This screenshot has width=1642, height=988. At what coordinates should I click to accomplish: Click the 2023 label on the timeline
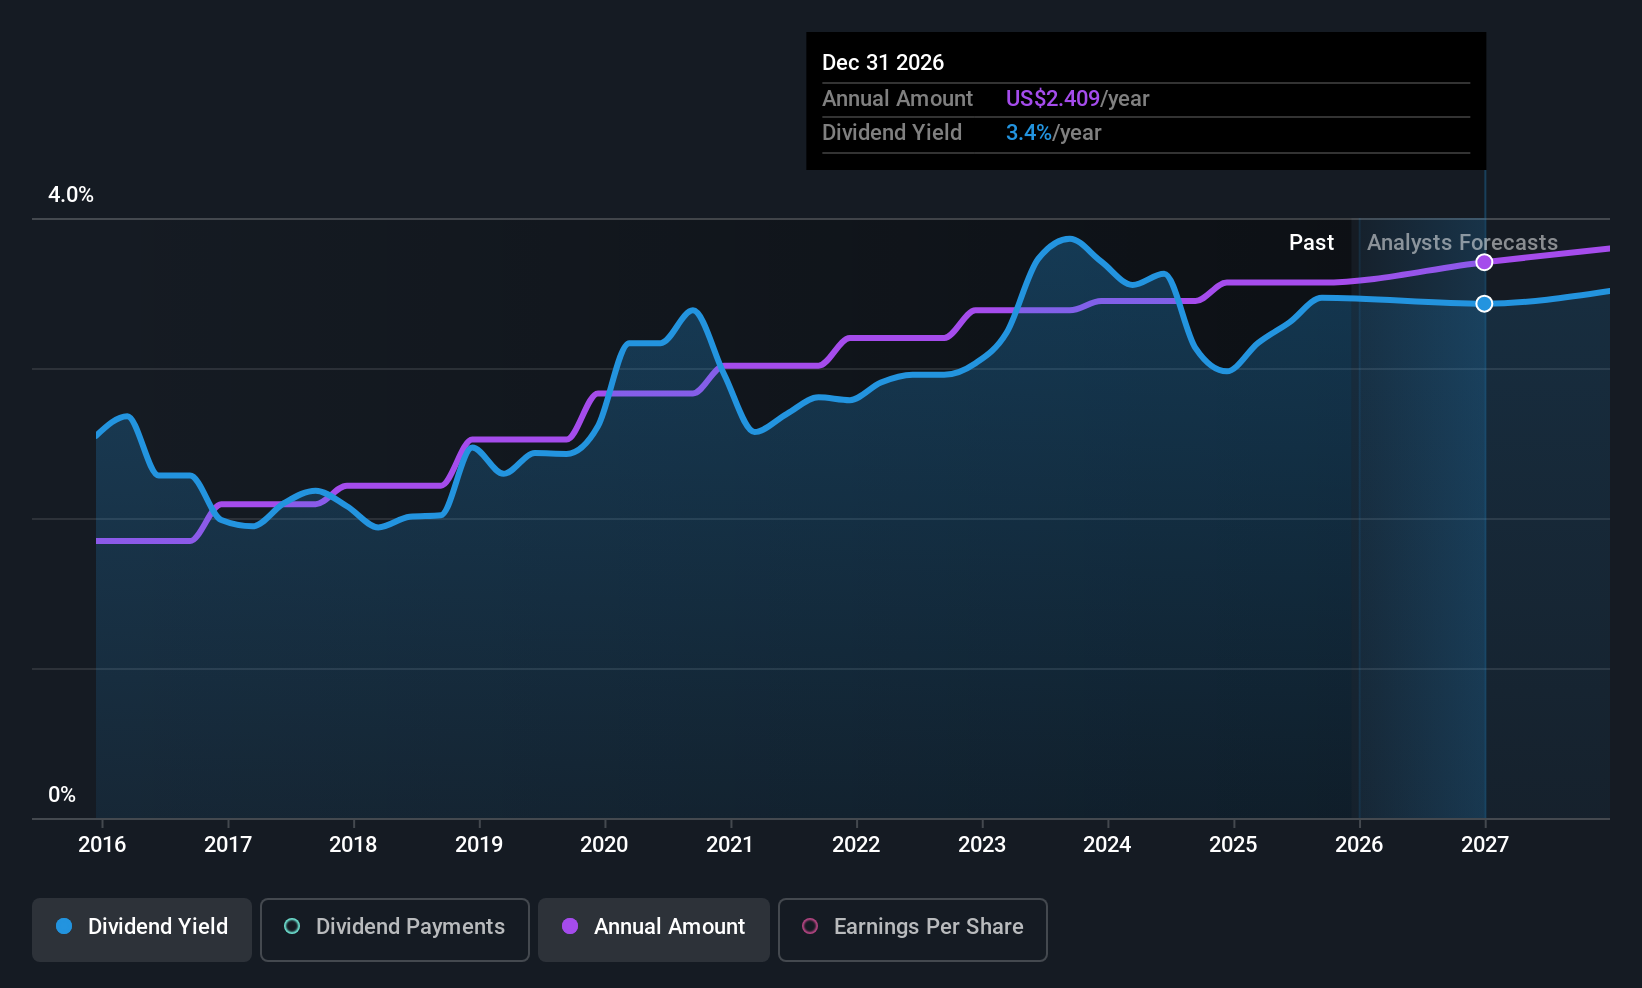pyautogui.click(x=982, y=844)
